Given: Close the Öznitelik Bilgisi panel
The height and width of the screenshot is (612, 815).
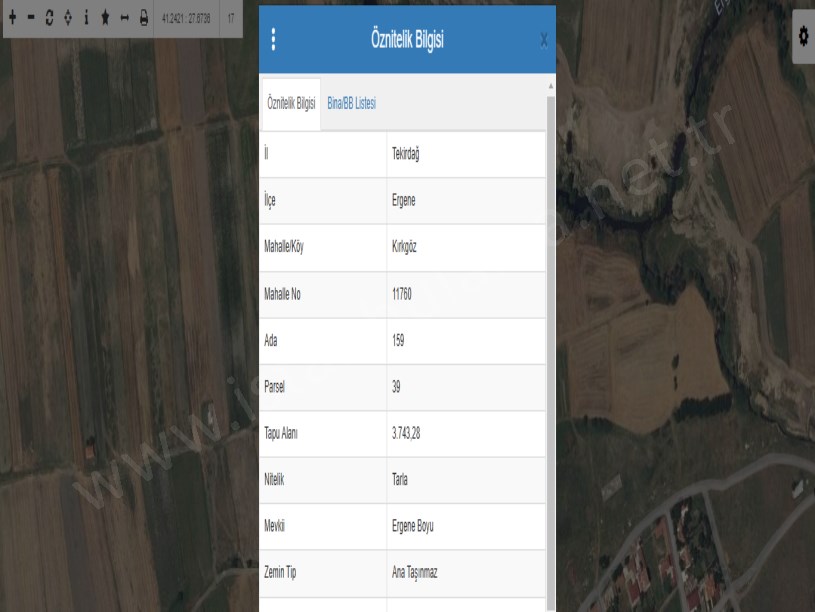Looking at the screenshot, I should pyautogui.click(x=543, y=40).
